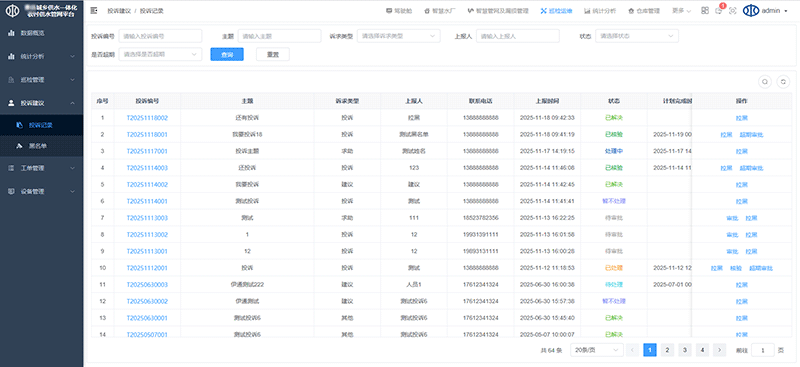800x367 pixels.
Task: Go to page 3 in pagination
Action: 685,350
